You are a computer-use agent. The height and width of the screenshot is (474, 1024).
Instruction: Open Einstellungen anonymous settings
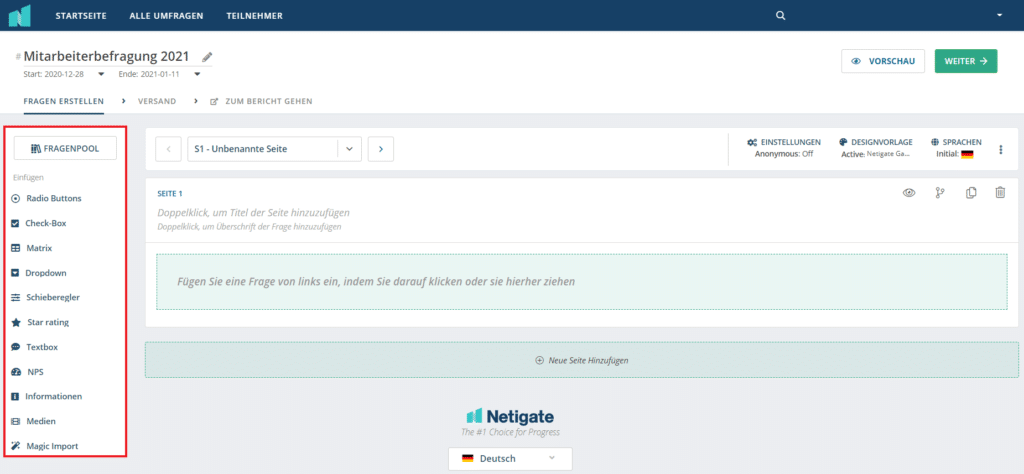point(784,148)
